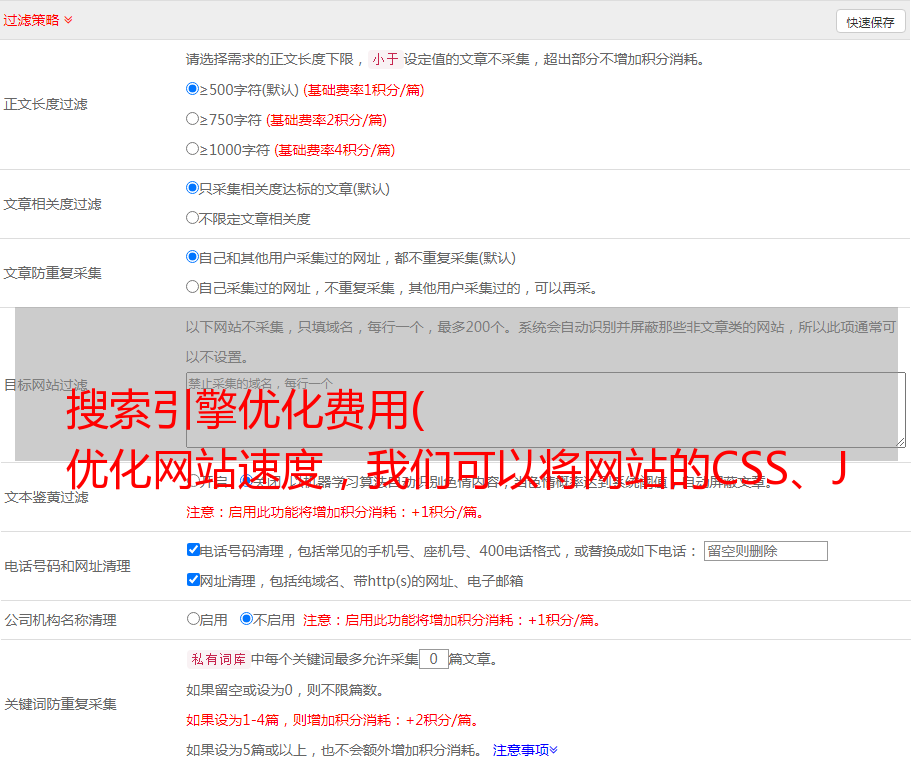Click the 公司机构名称清理 row label
Screen dimensions: 912x768
pyautogui.click(x=60, y=620)
